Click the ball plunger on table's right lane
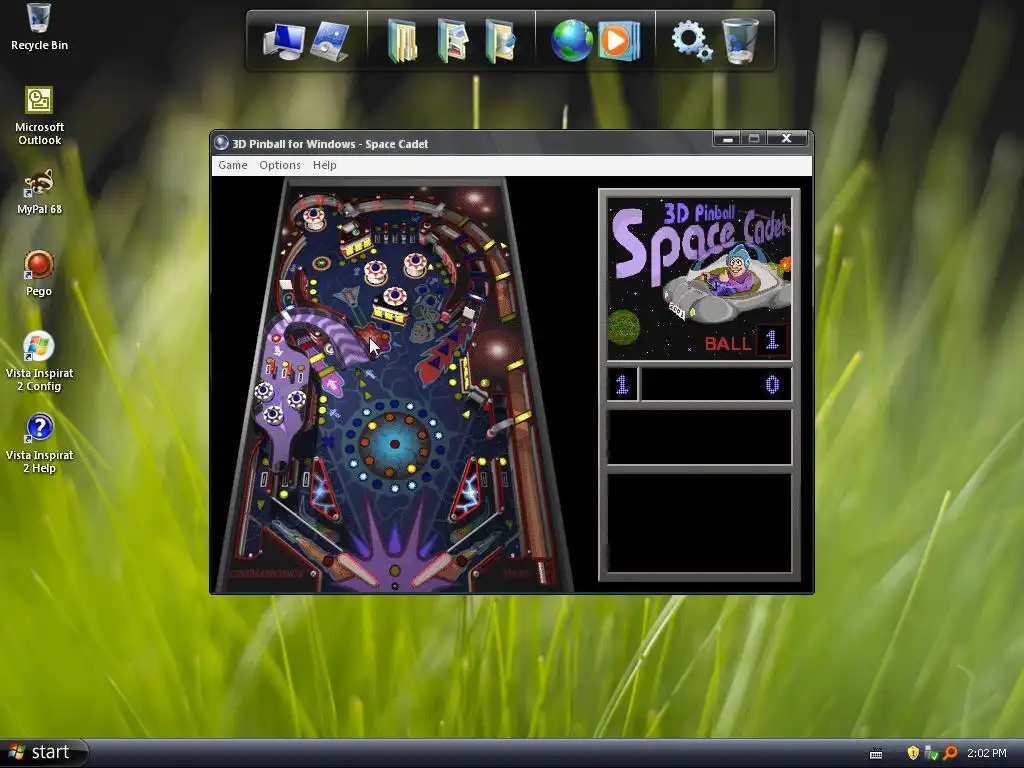 pyautogui.click(x=542, y=571)
